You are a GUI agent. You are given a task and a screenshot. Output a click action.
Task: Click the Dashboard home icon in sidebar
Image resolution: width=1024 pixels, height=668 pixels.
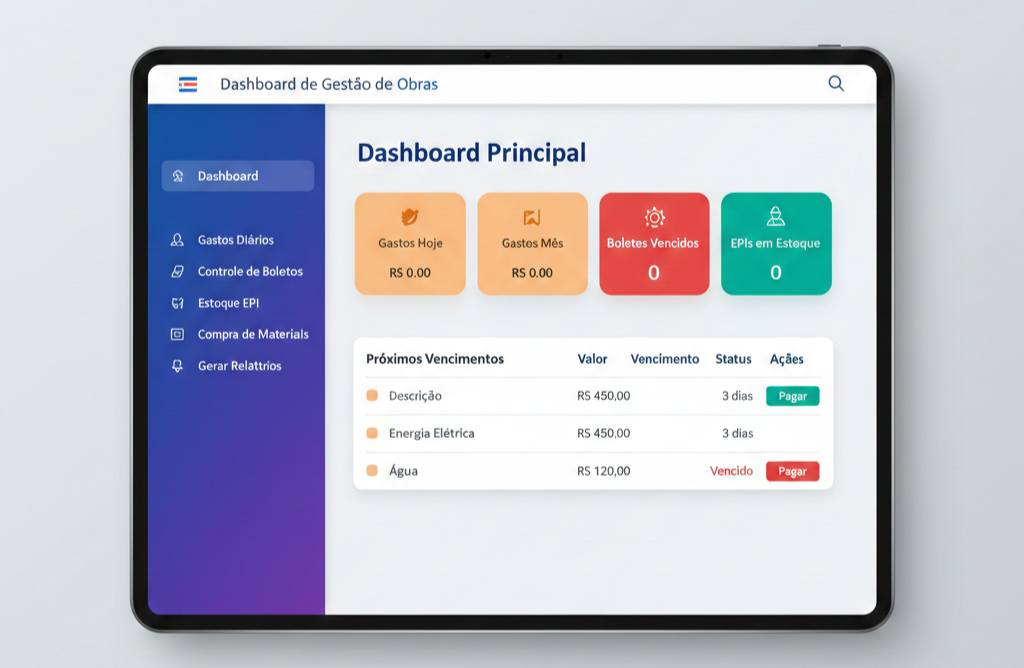(178, 176)
